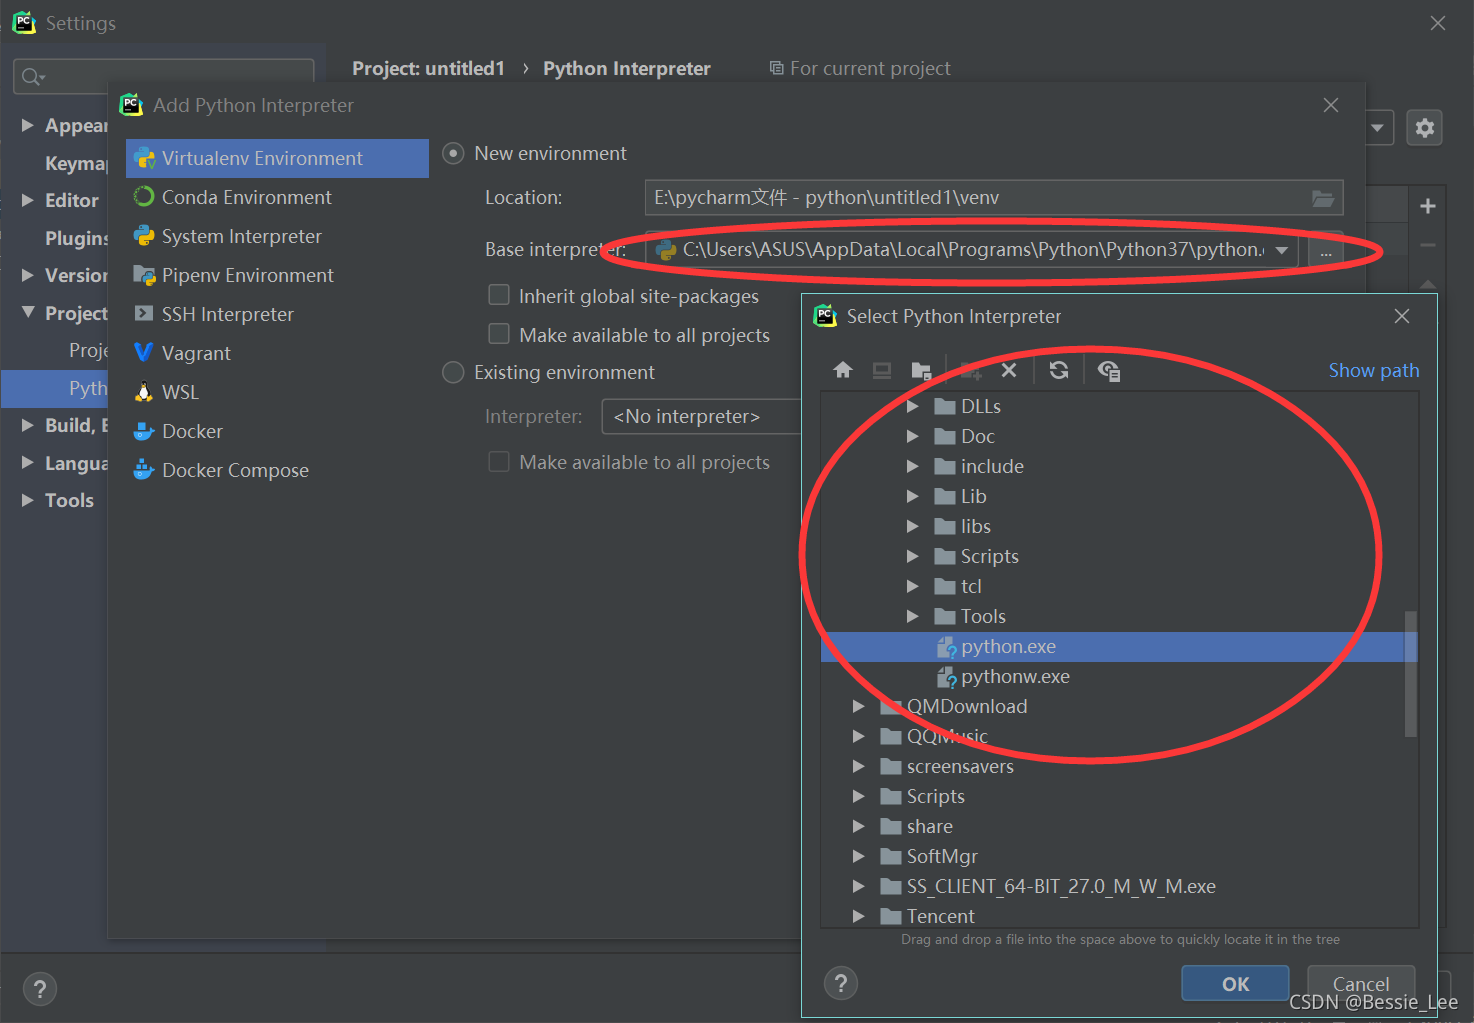Image resolution: width=1474 pixels, height=1023 pixels.
Task: Toggle Show Hidden Files and Directories icon
Action: point(1108,370)
